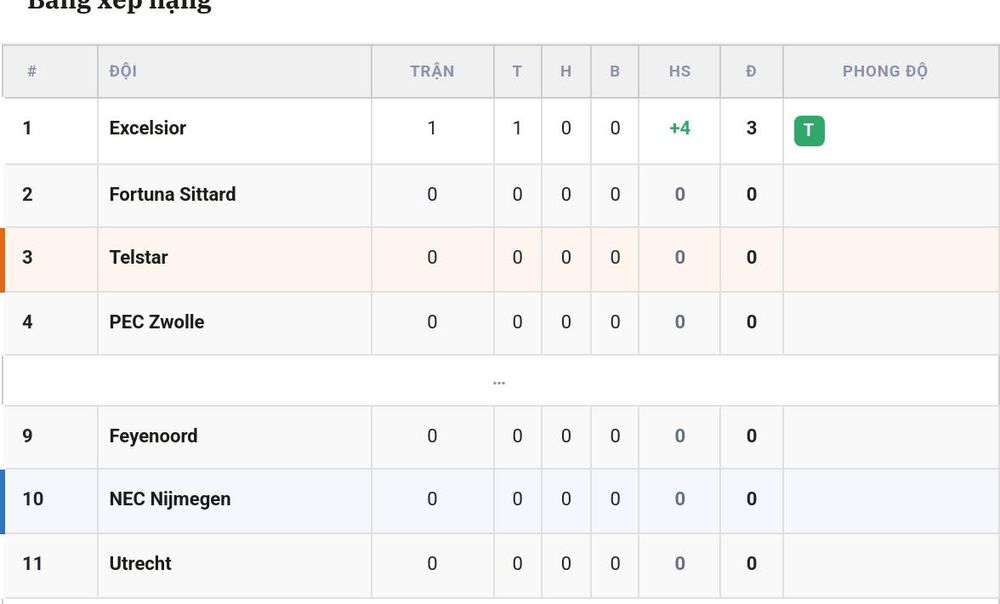Click the Đ points column header
This screenshot has height=604, width=1000.
pyautogui.click(x=751, y=71)
